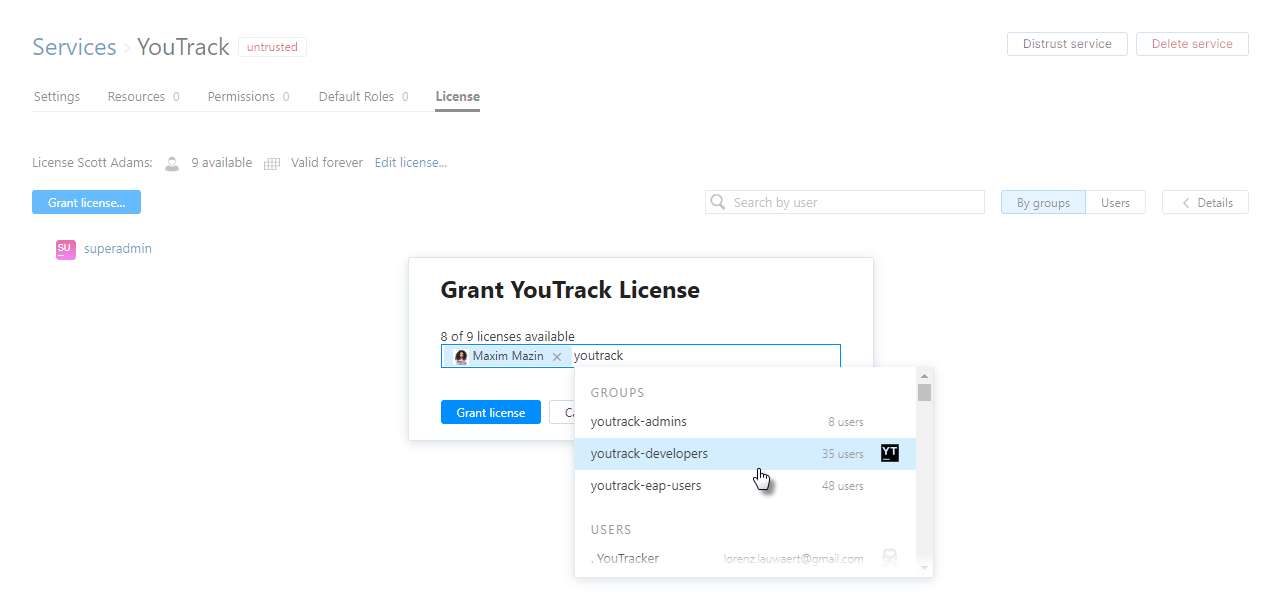Click the Grant license... button
This screenshot has width=1281, height=599.
[86, 202]
